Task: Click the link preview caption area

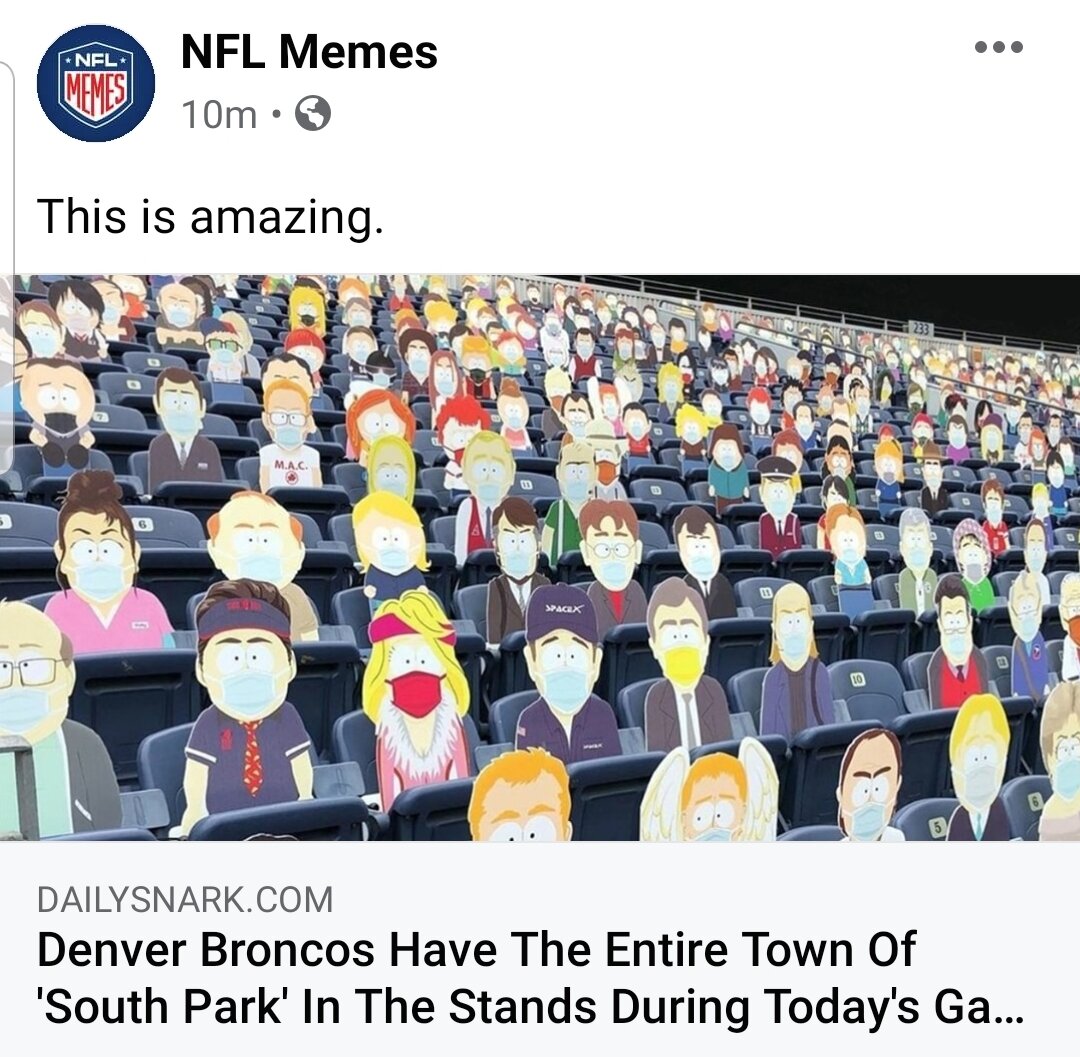Action: (x=540, y=949)
